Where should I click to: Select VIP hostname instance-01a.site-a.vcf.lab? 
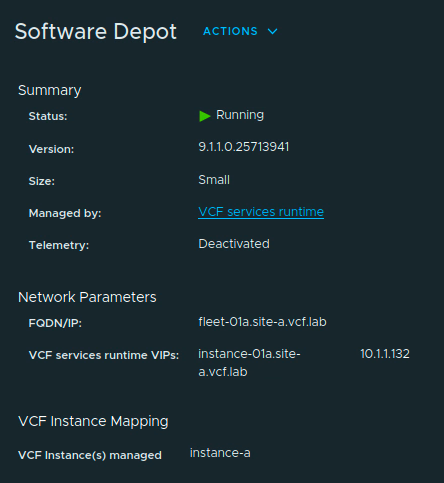click(x=249, y=363)
